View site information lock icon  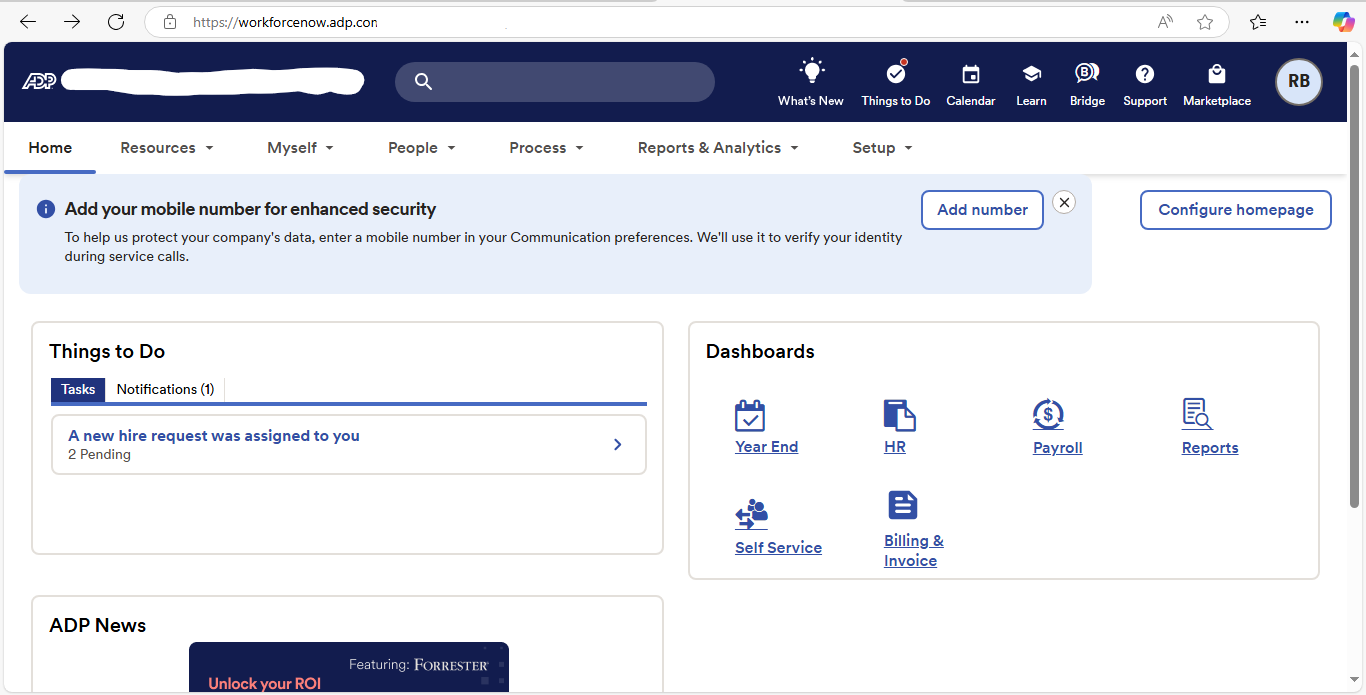pyautogui.click(x=170, y=22)
